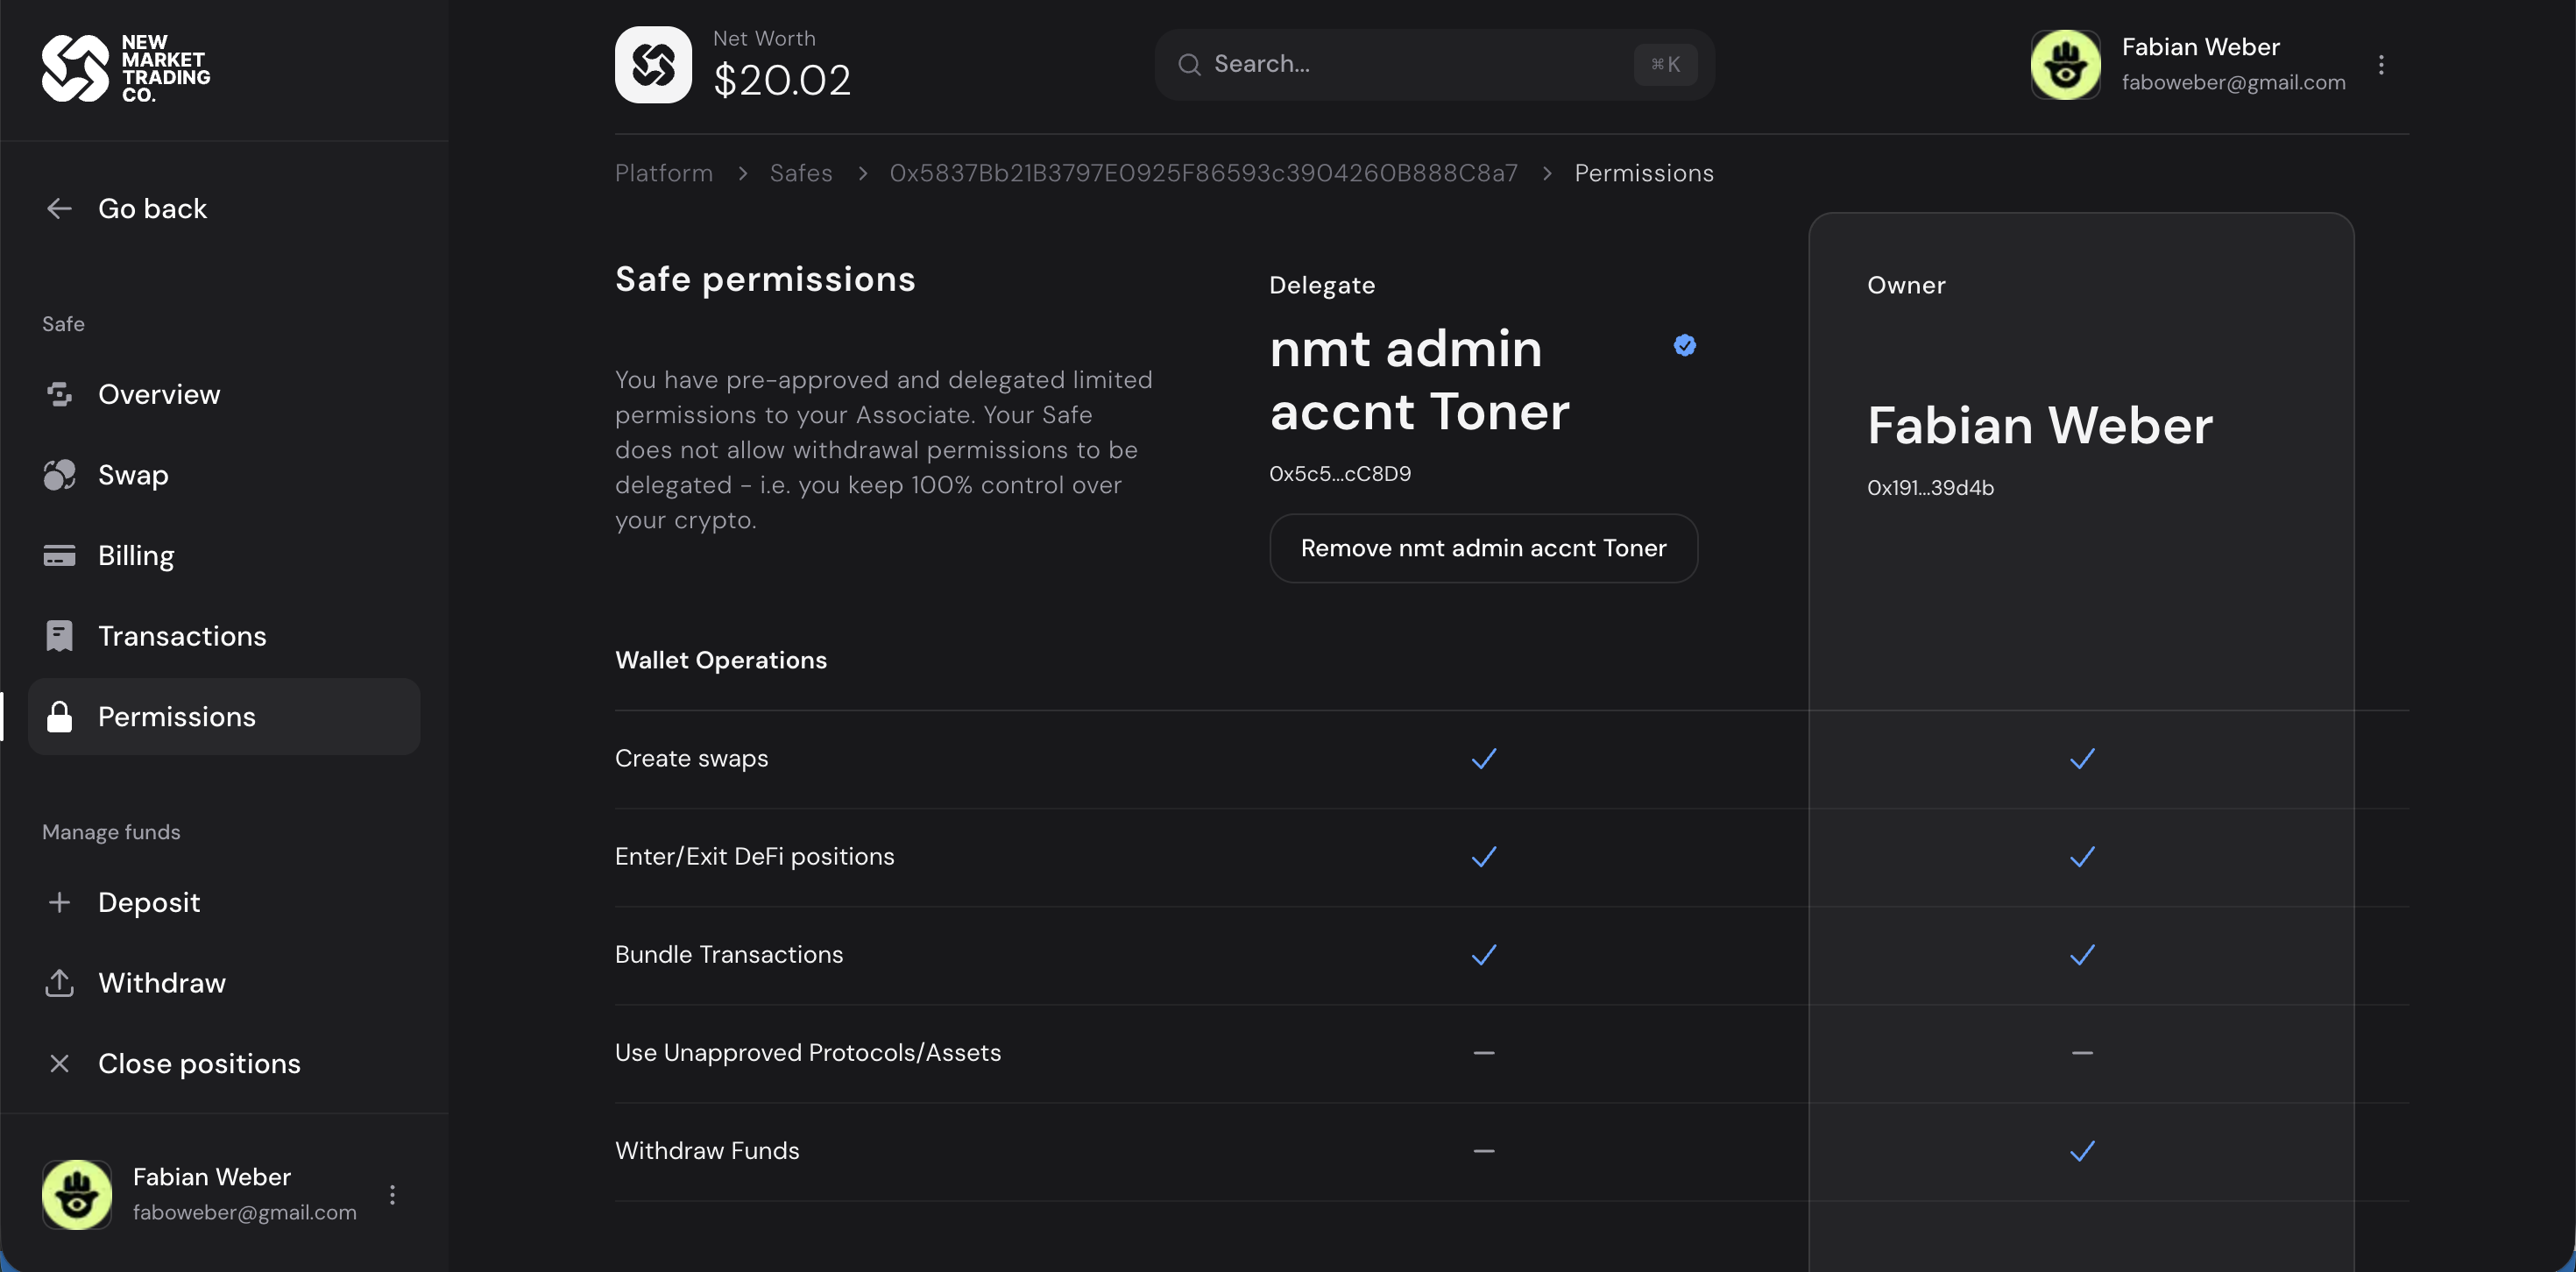Toggle Withdraw Funds permission for Fabian Weber

[2082, 1151]
